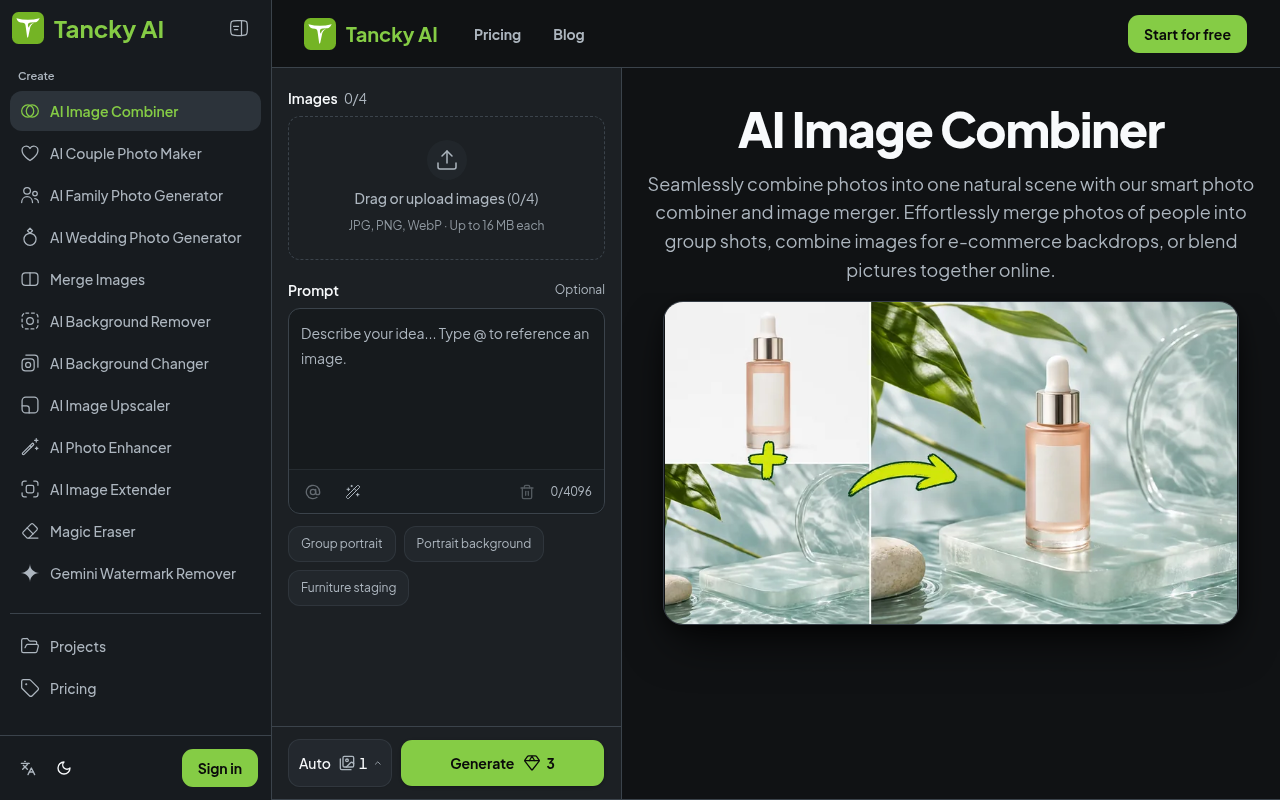This screenshot has height=800, width=1280.
Task: Click the serum bottle combined preview image
Action: pos(951,463)
